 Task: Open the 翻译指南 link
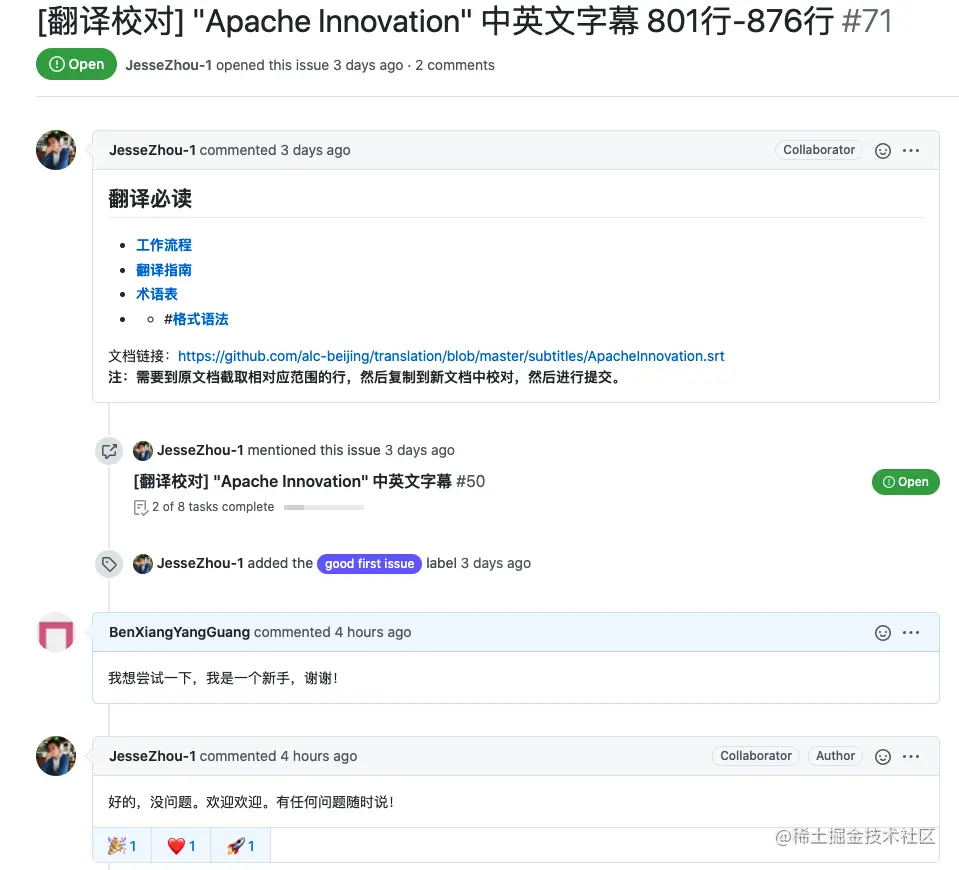pyautogui.click(x=164, y=270)
